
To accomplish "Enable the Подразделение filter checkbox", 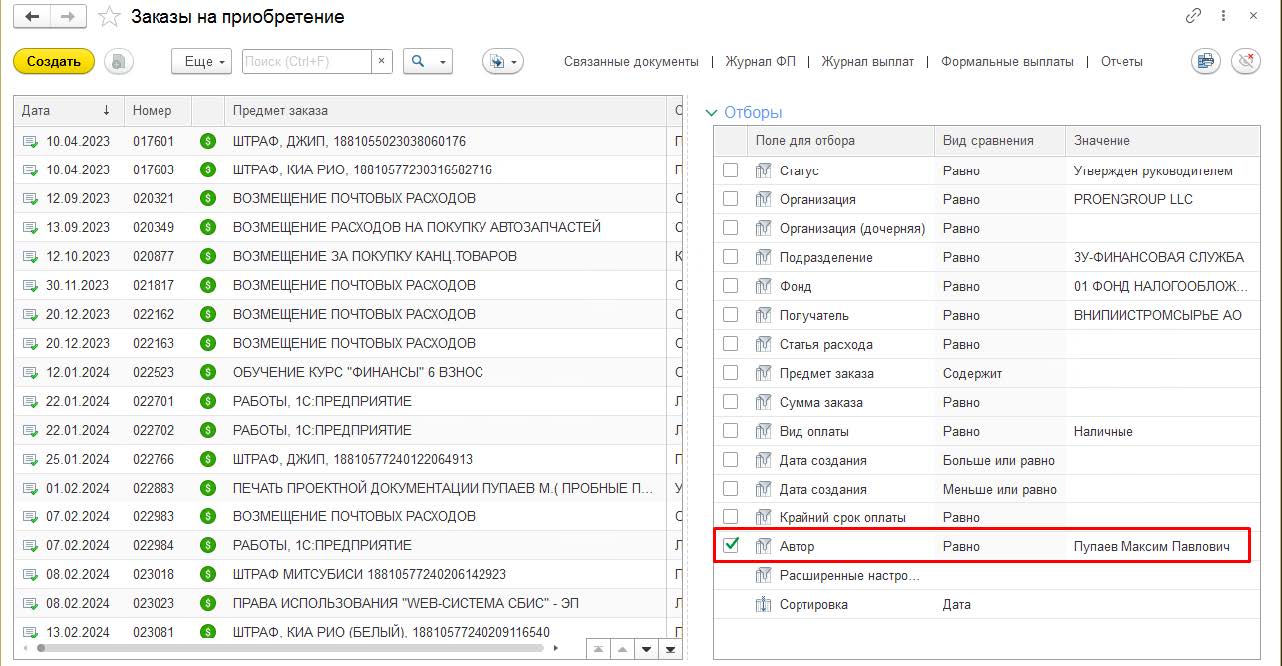I will tap(731, 257).
